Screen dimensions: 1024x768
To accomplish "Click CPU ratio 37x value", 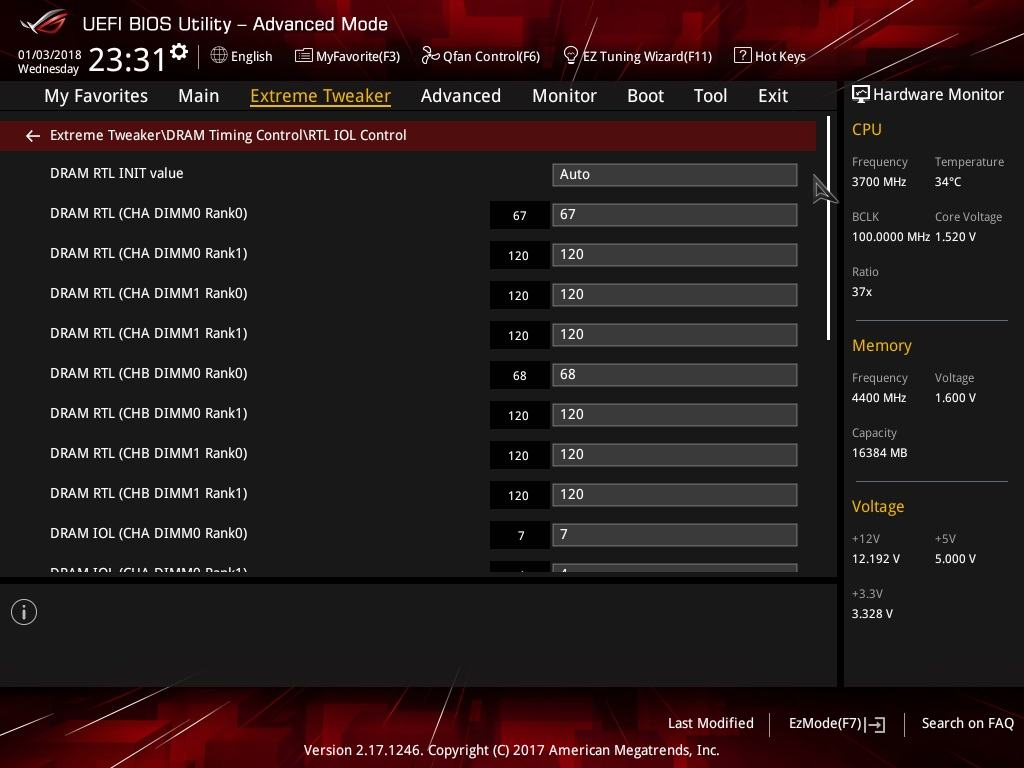I will point(861,292).
